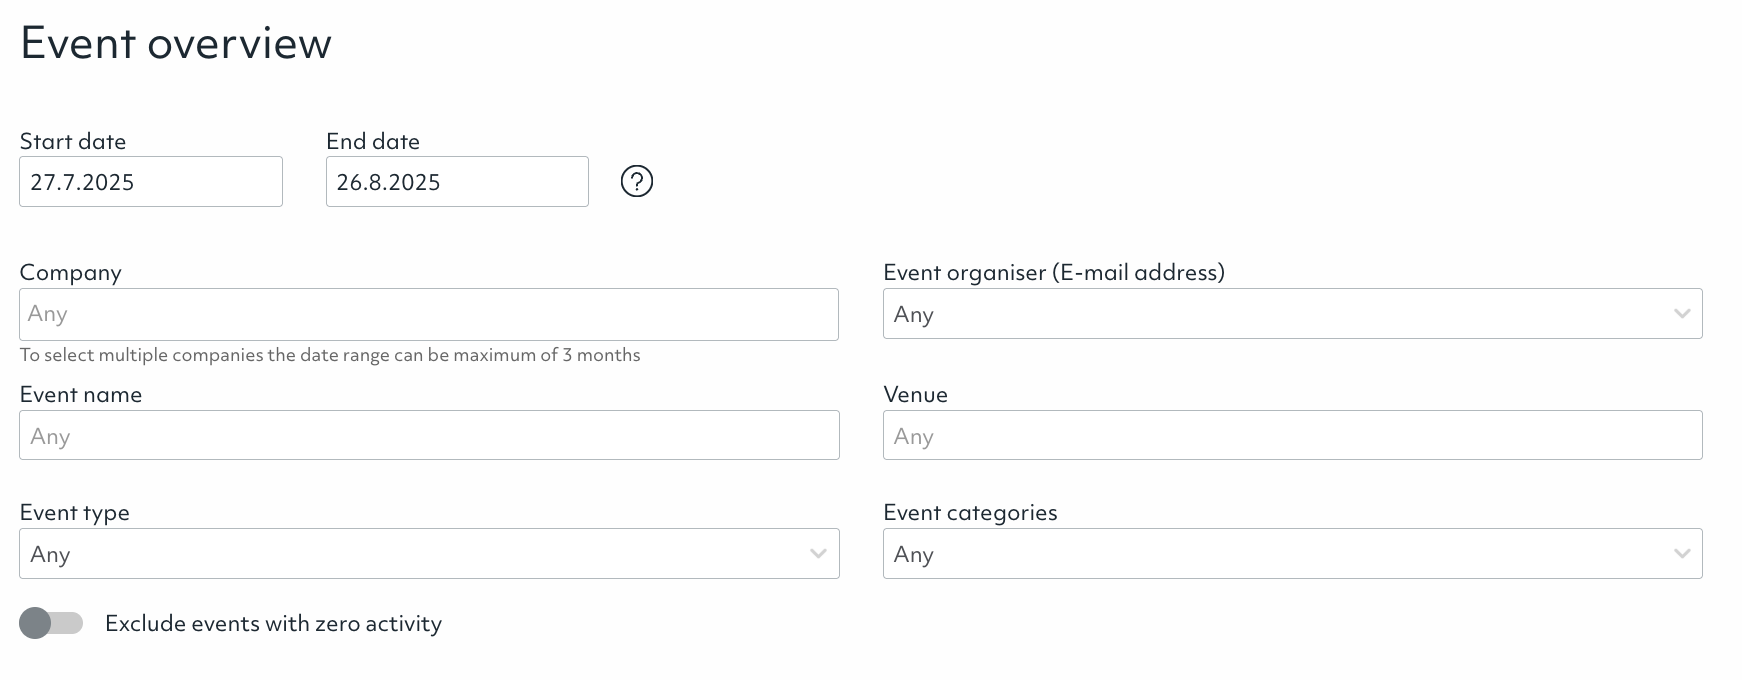Click the chevron arrow in Event type field

tap(818, 554)
